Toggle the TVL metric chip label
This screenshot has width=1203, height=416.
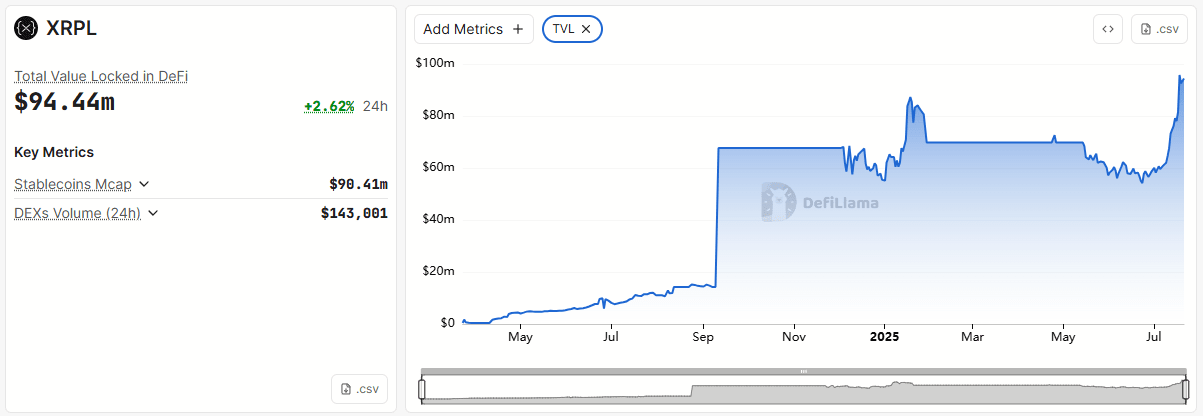(x=563, y=29)
